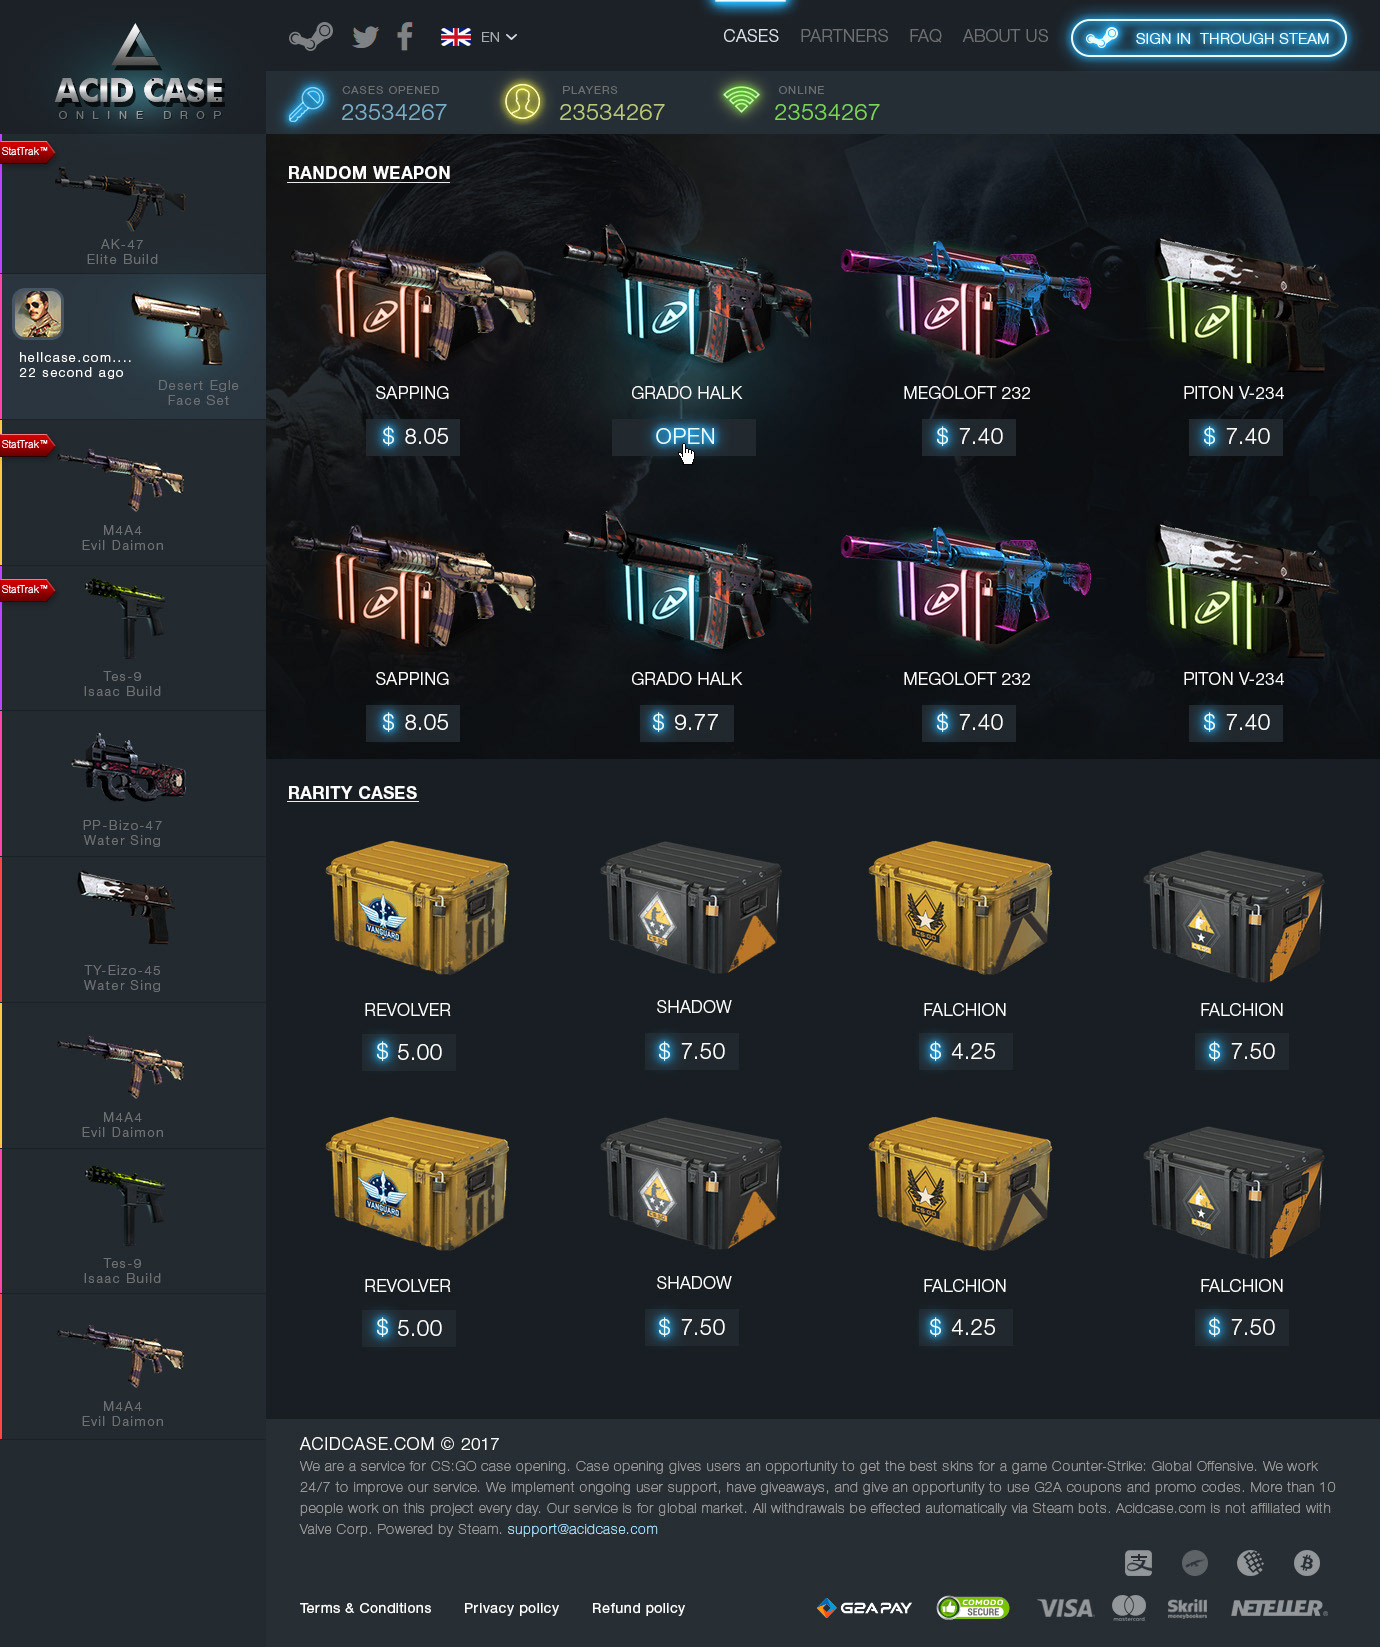Click the Comodo Secure badge
The height and width of the screenshot is (1647, 1380).
point(973,1608)
